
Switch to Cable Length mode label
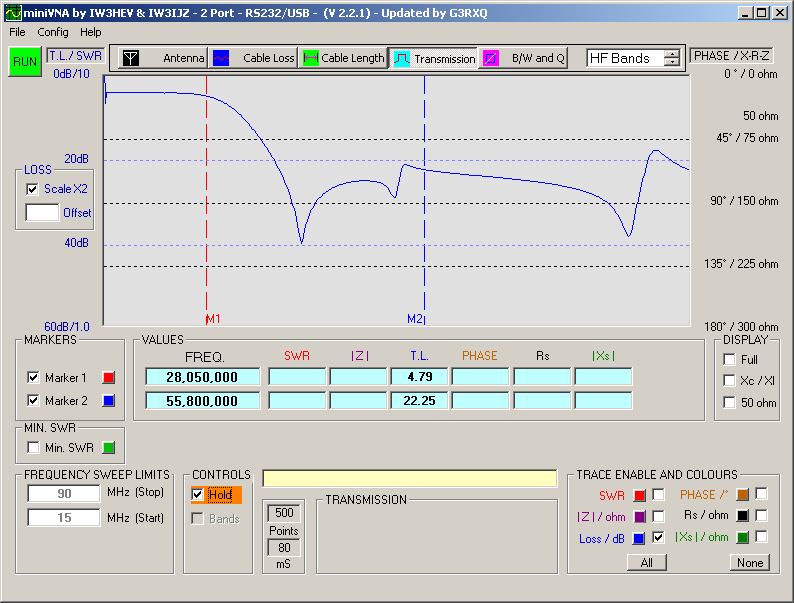pos(353,58)
